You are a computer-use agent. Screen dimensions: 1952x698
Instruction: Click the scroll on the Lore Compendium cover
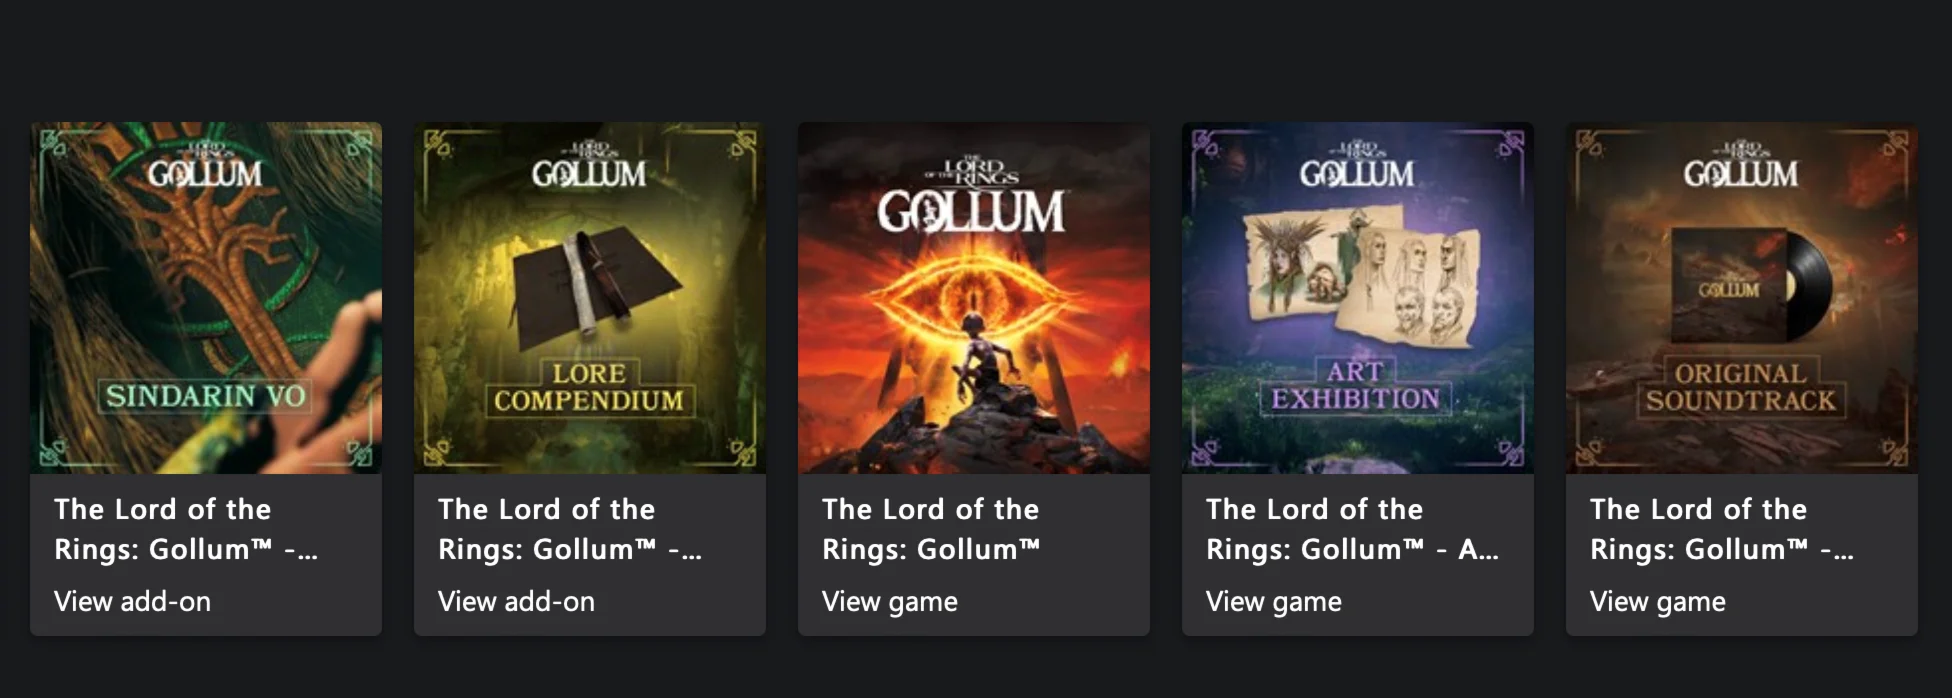point(583,285)
